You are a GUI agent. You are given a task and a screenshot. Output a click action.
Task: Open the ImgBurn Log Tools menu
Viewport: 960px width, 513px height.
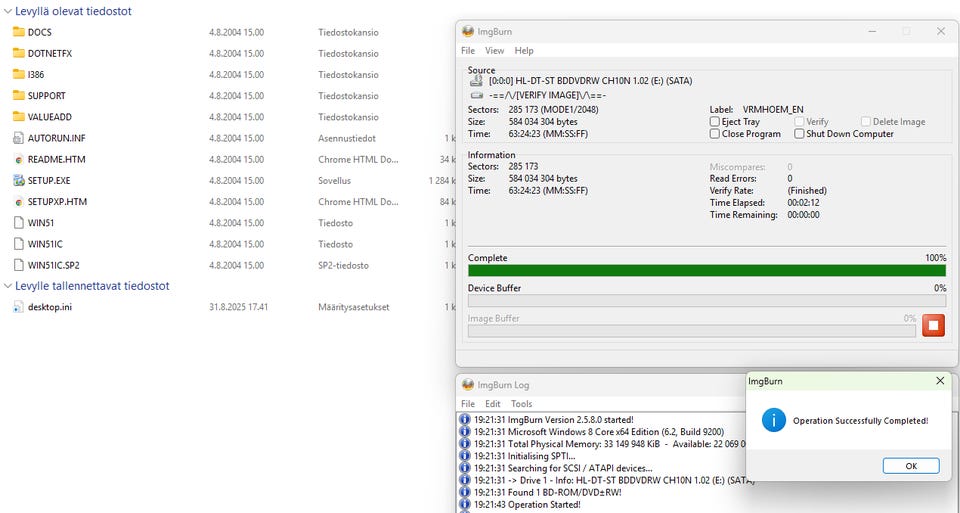[521, 403]
